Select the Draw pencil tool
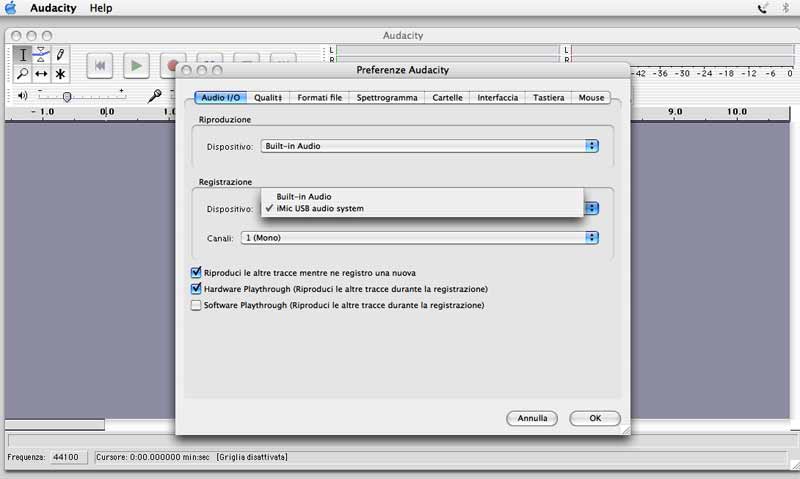Image resolution: width=800 pixels, height=479 pixels. 60,55
